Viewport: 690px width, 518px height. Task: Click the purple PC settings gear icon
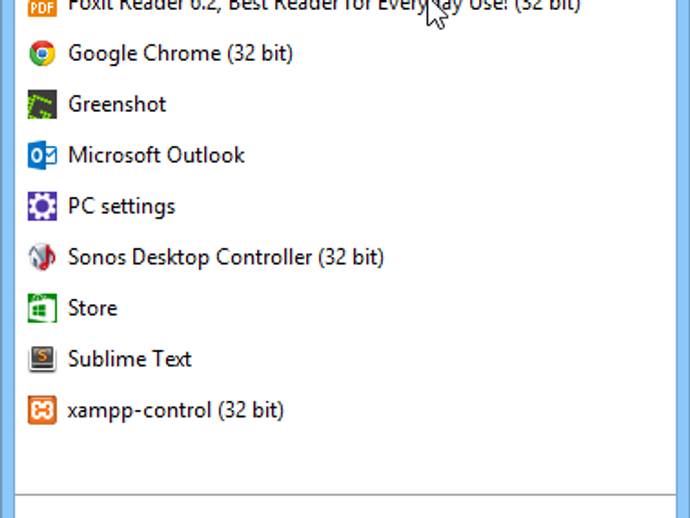(x=42, y=207)
